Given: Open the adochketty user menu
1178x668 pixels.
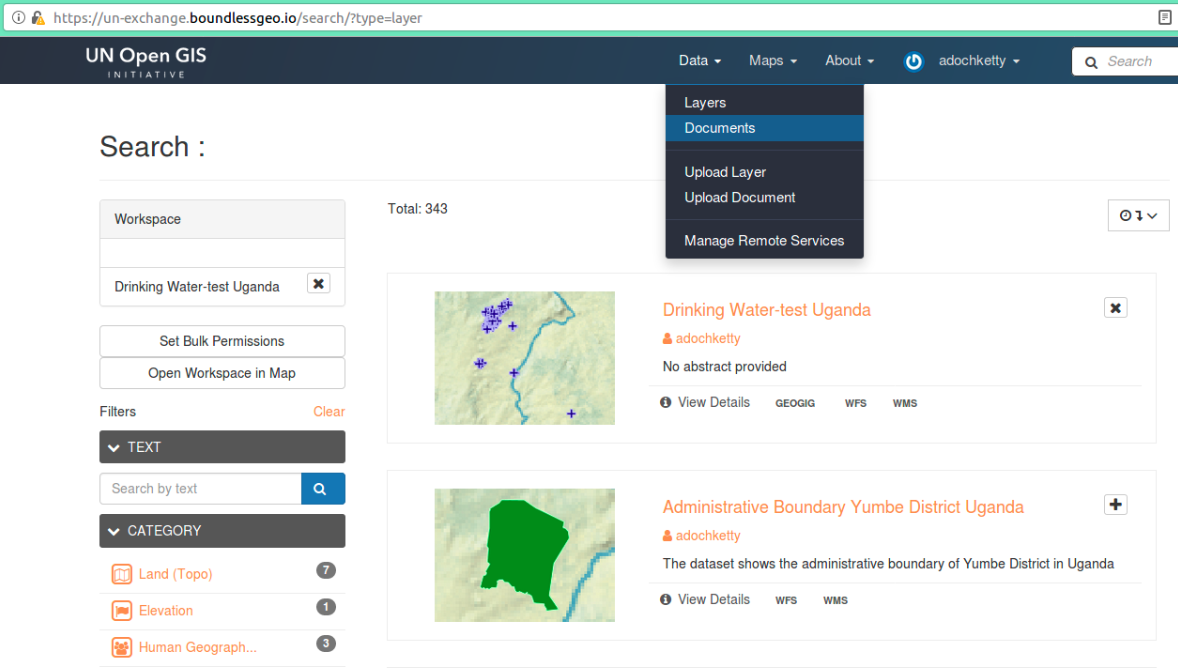Looking at the screenshot, I should click(978, 61).
